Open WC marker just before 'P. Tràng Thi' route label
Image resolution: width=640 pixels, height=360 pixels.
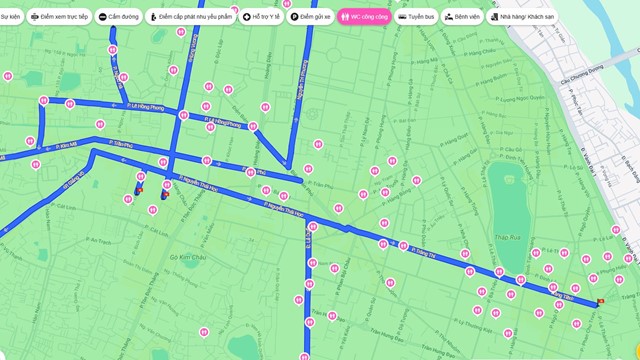coord(403,246)
